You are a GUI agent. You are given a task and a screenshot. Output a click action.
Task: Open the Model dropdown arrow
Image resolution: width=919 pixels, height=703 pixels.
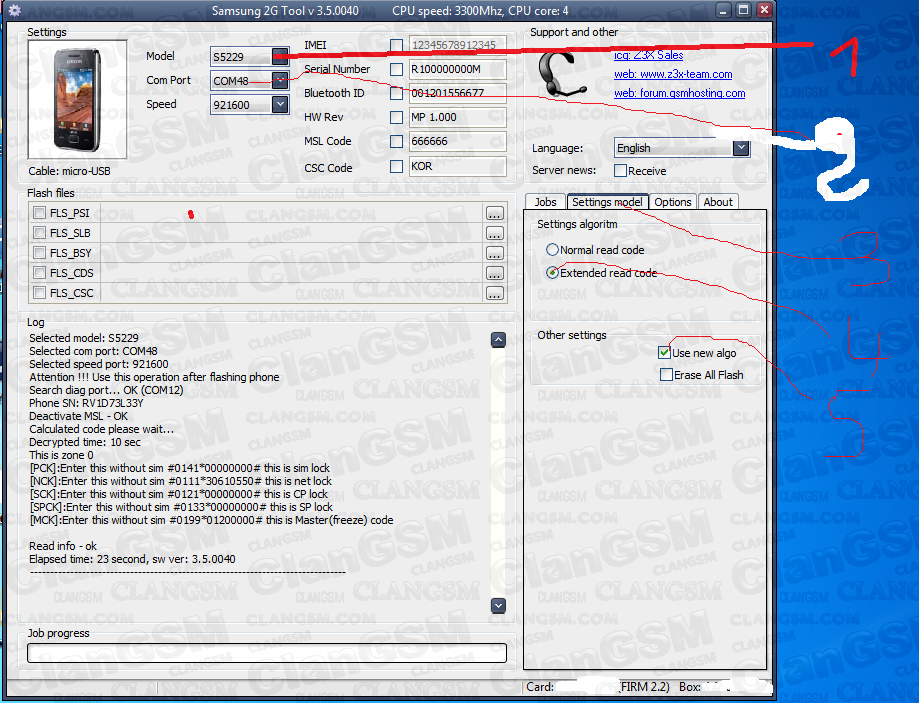click(x=280, y=56)
